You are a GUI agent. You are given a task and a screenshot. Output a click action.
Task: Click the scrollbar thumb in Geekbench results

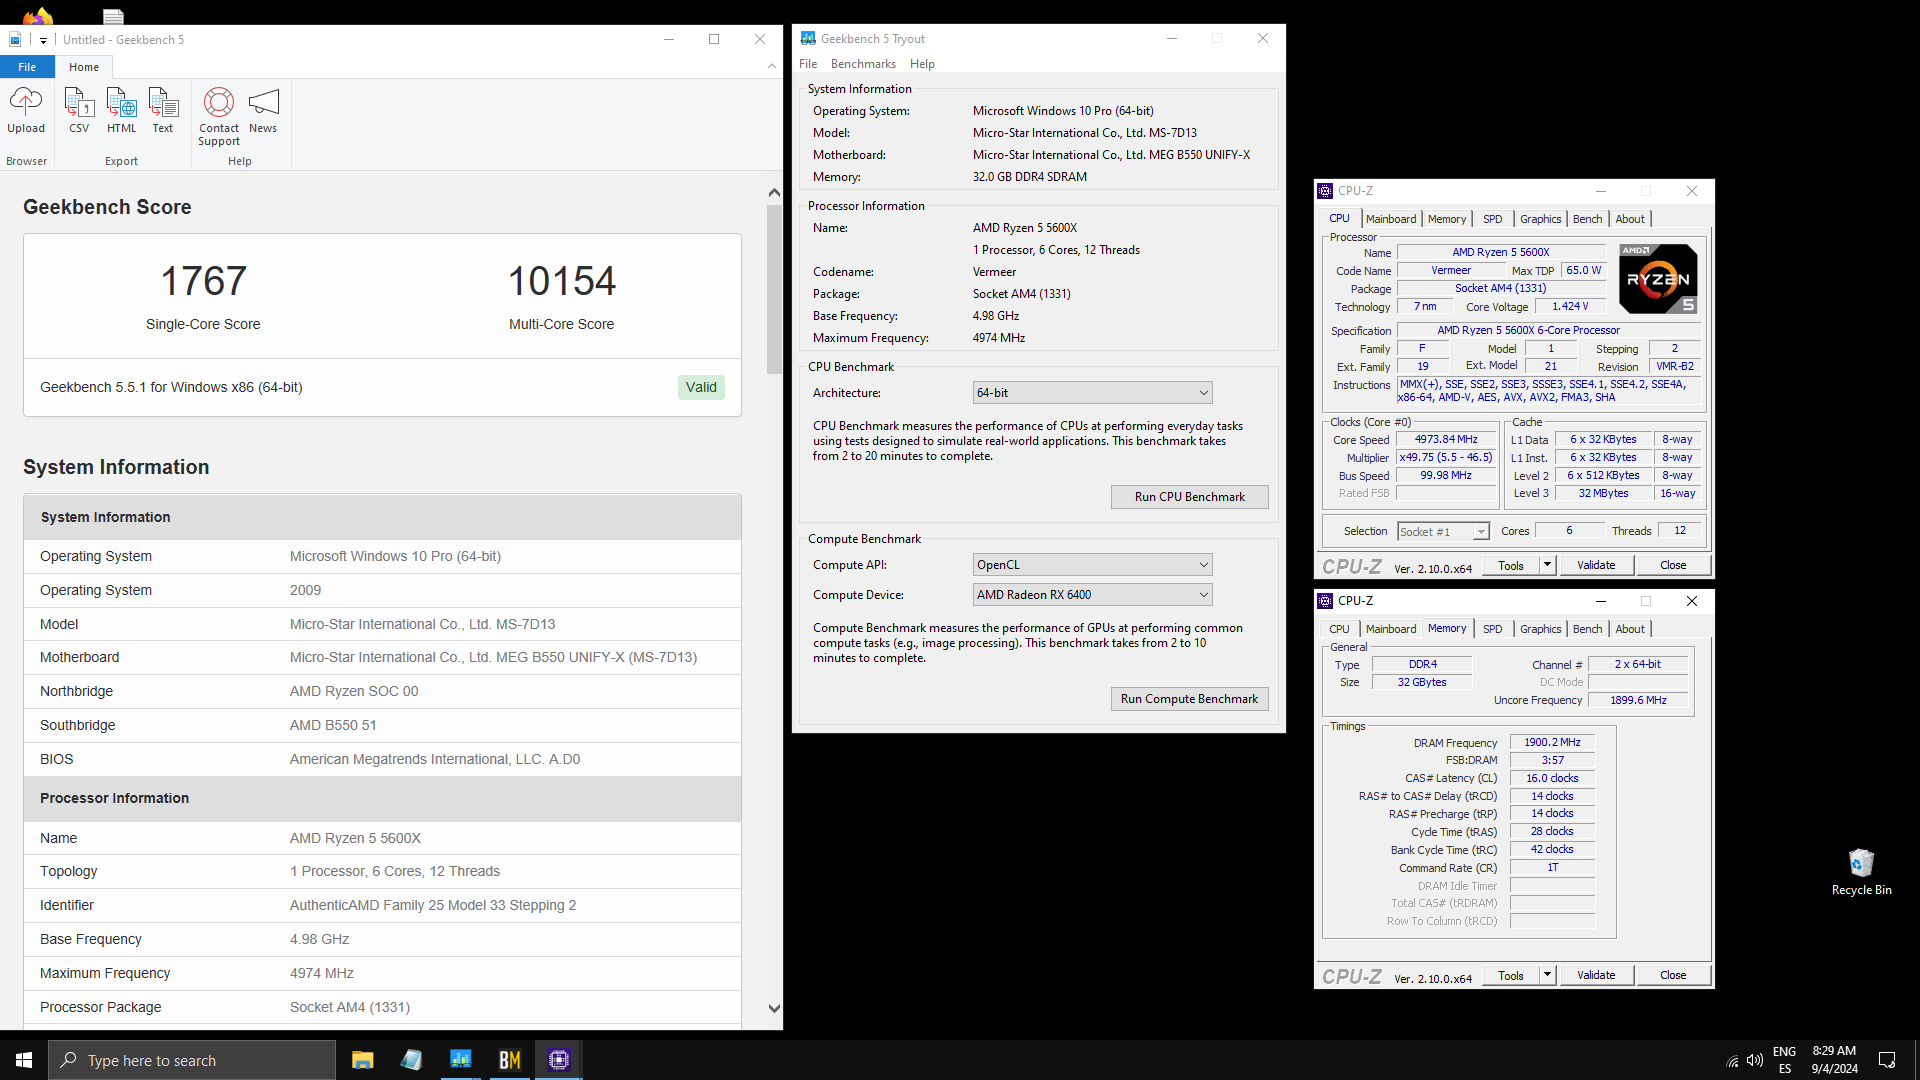point(774,288)
